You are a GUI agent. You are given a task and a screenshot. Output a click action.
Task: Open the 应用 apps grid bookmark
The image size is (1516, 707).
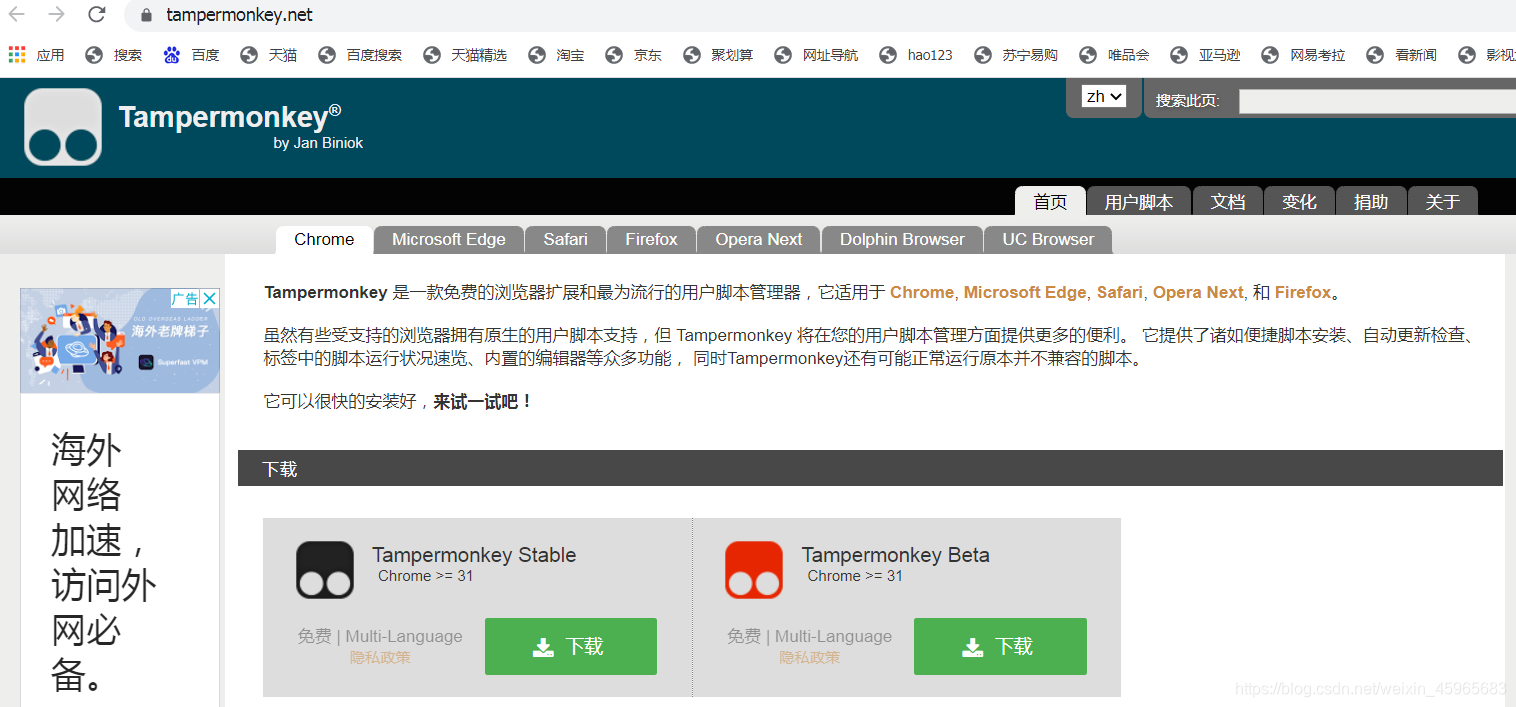point(37,55)
